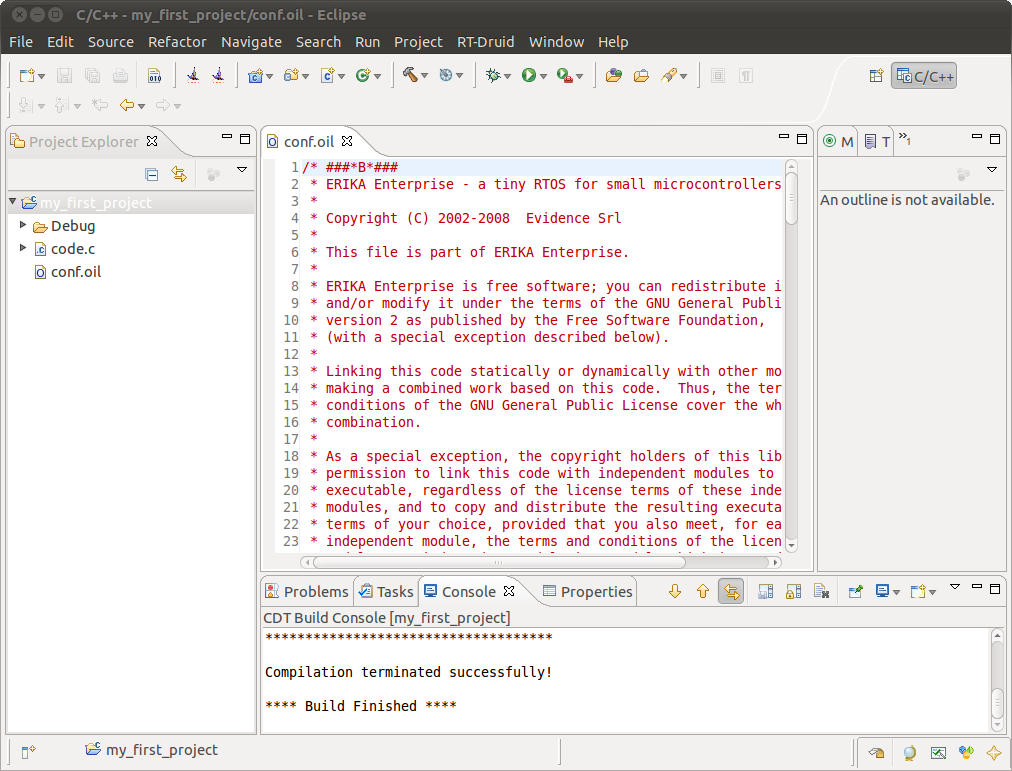The width and height of the screenshot is (1012, 771).
Task: Toggle Link with Editor in Project Explorer
Action: click(x=179, y=174)
